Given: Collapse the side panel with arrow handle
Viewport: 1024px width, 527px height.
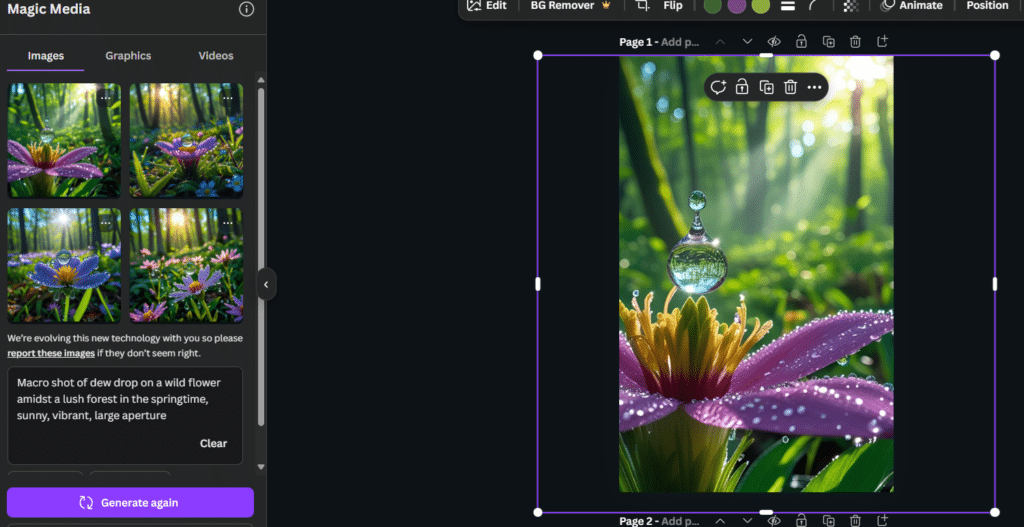Looking at the screenshot, I should (x=266, y=284).
